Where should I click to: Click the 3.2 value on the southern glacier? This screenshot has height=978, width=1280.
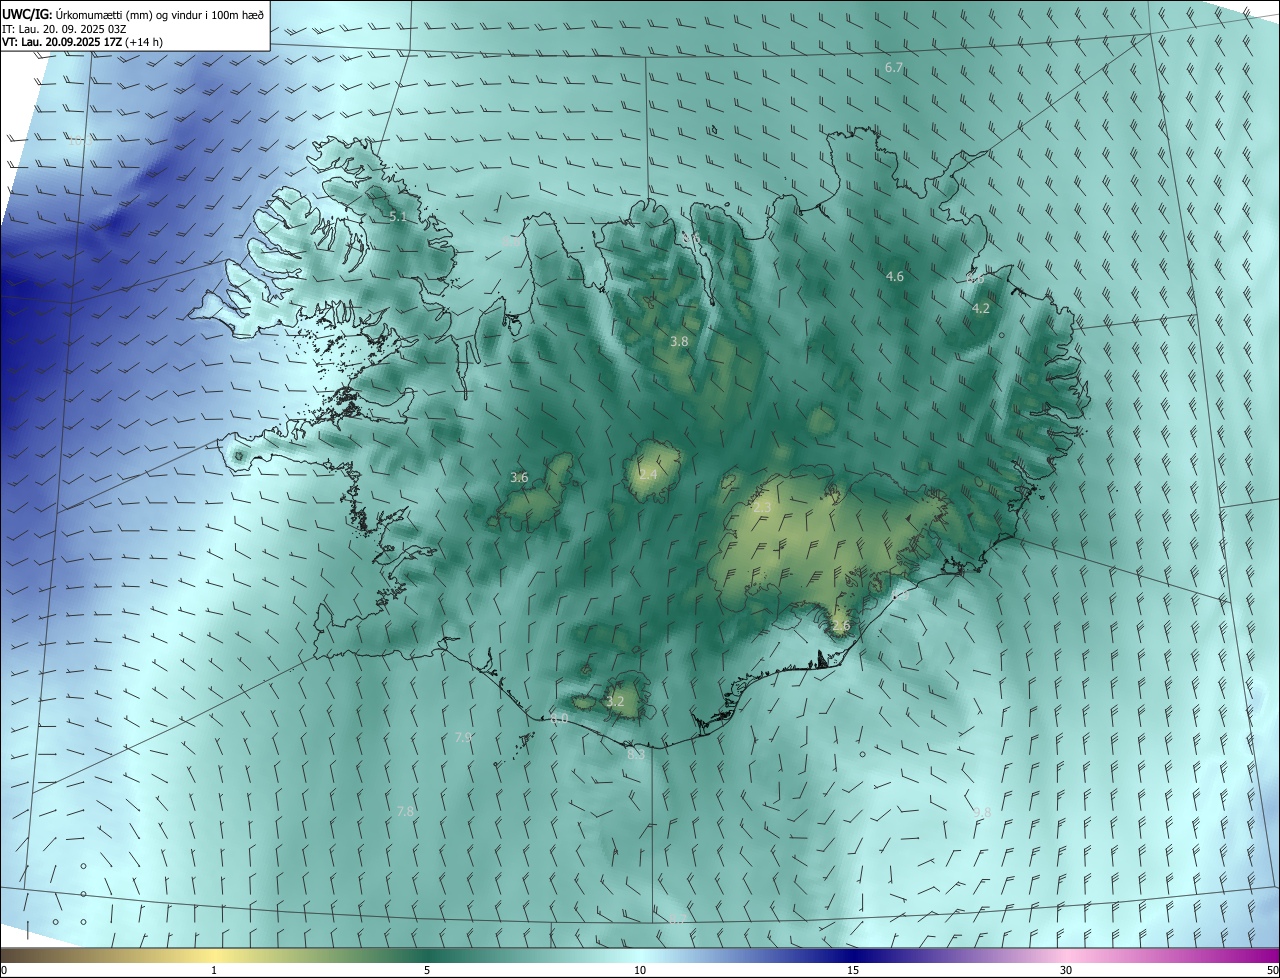tap(615, 702)
